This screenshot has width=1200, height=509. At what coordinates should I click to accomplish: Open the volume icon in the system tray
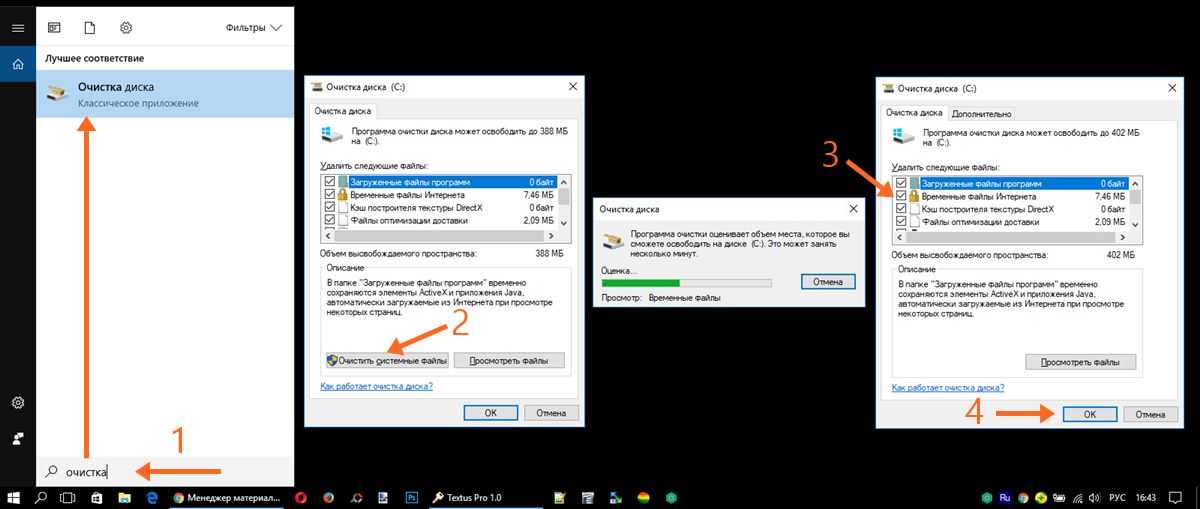click(x=1095, y=497)
